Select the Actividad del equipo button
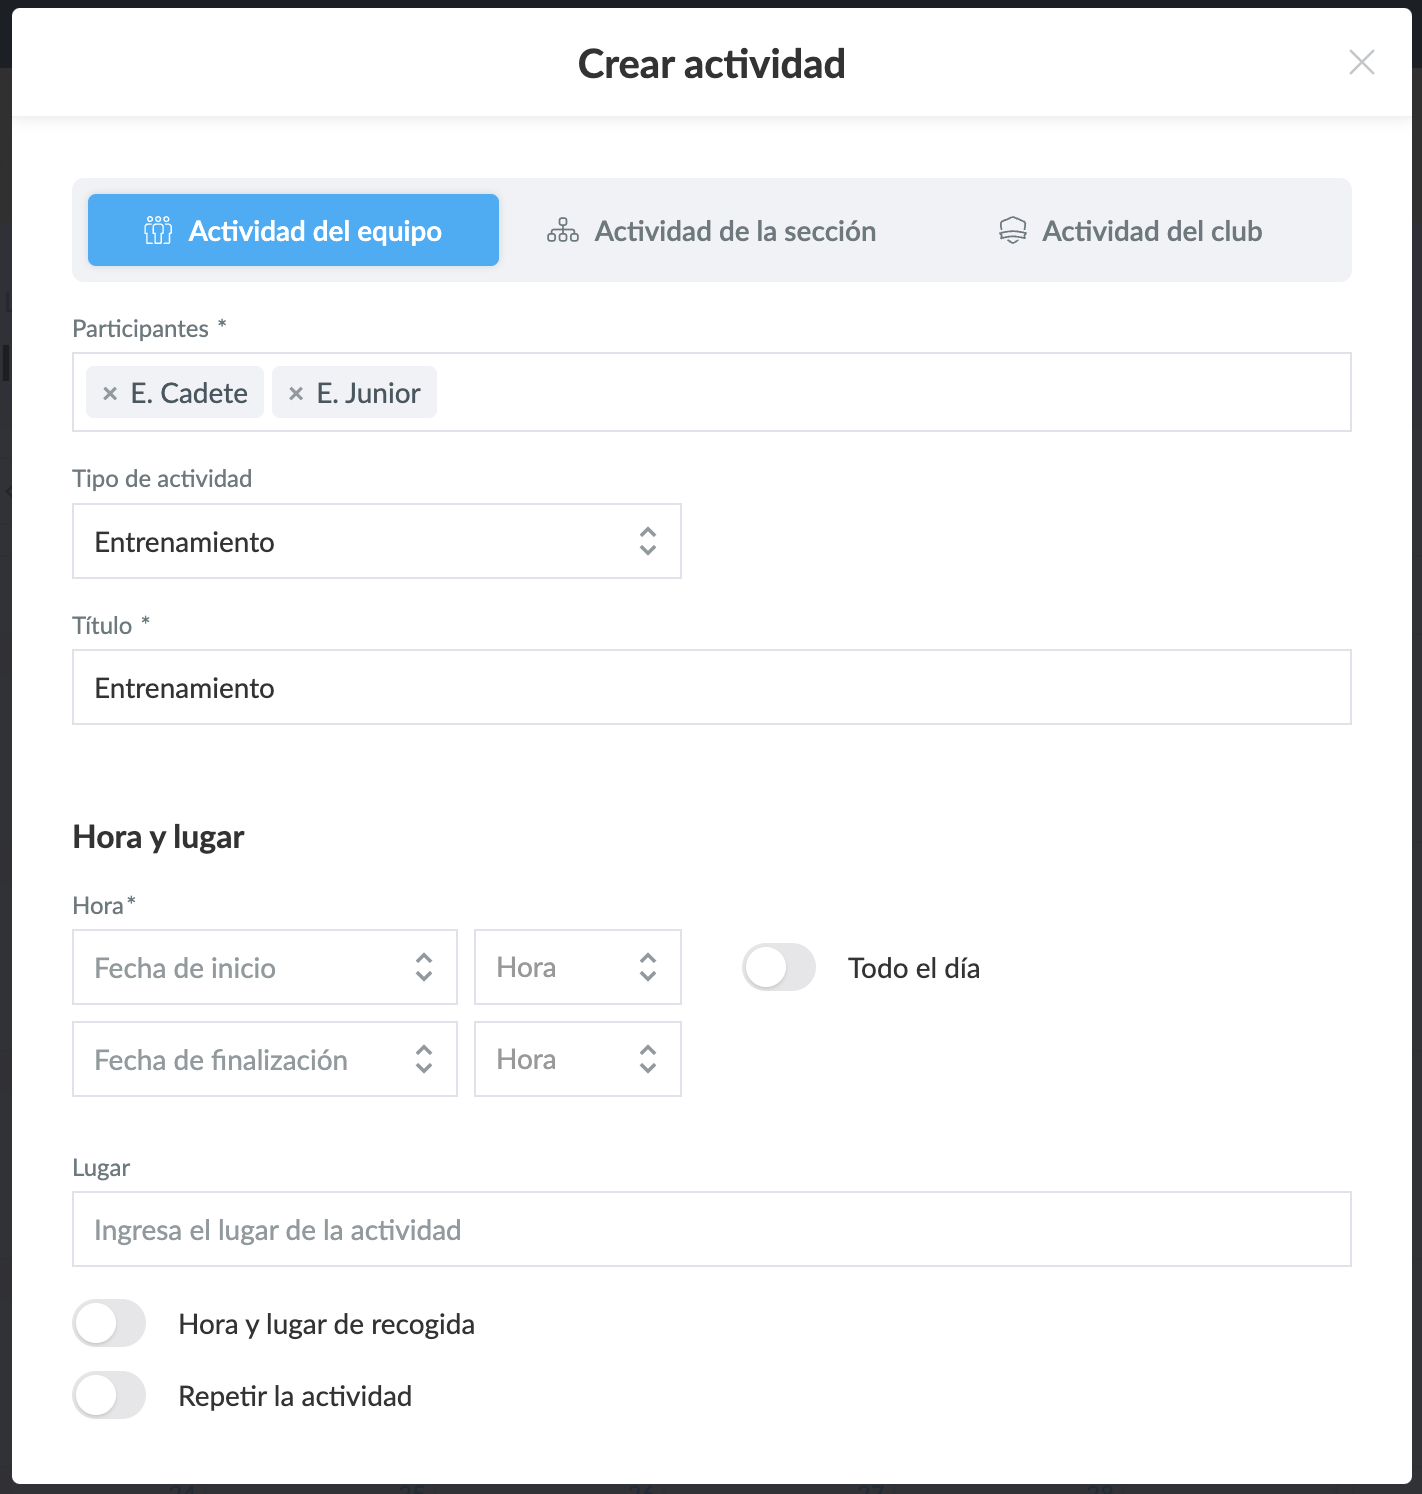The height and width of the screenshot is (1494, 1422). point(293,230)
